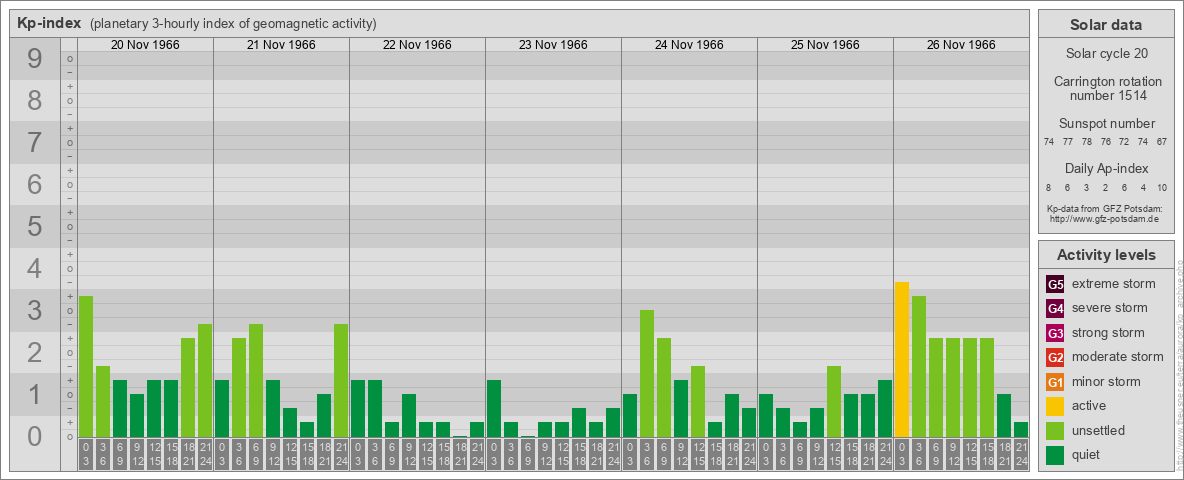Click the sunspot value 67

tap(1162, 142)
